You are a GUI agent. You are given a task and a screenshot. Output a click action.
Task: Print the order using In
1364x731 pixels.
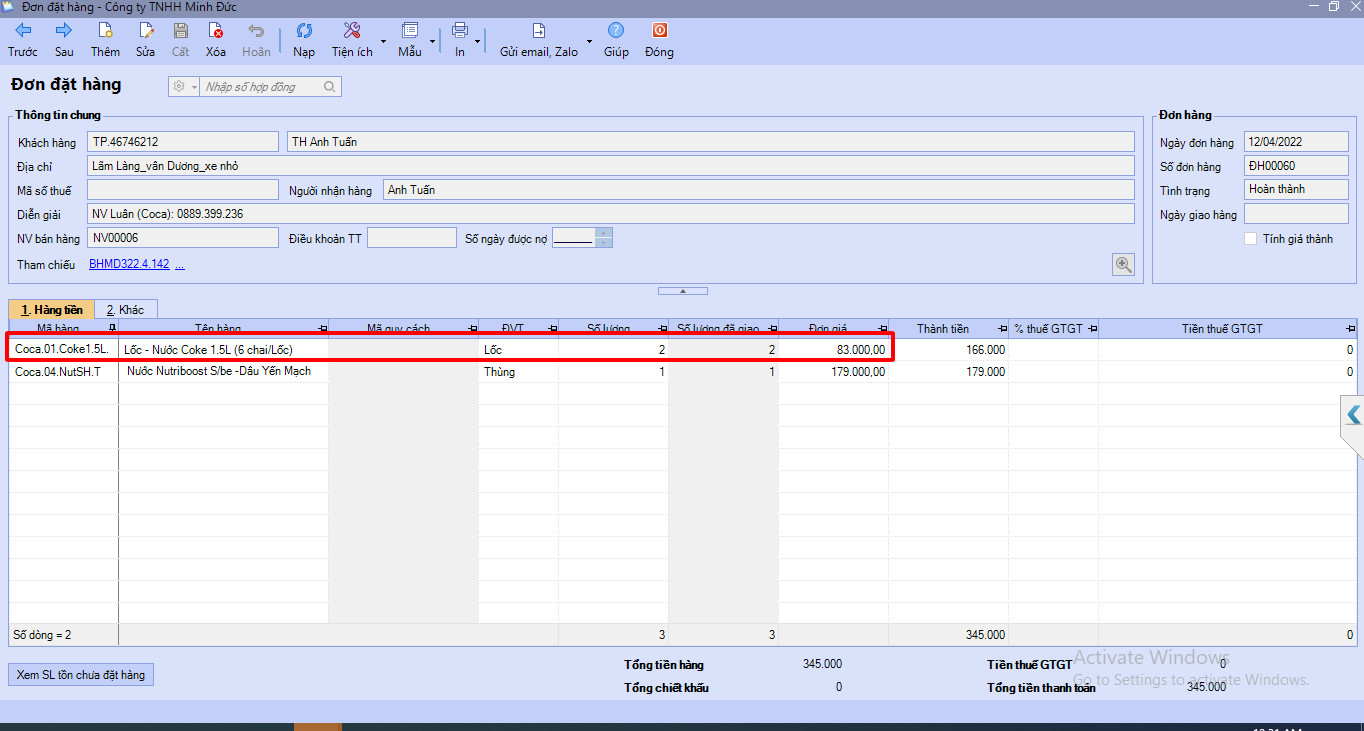click(x=460, y=40)
